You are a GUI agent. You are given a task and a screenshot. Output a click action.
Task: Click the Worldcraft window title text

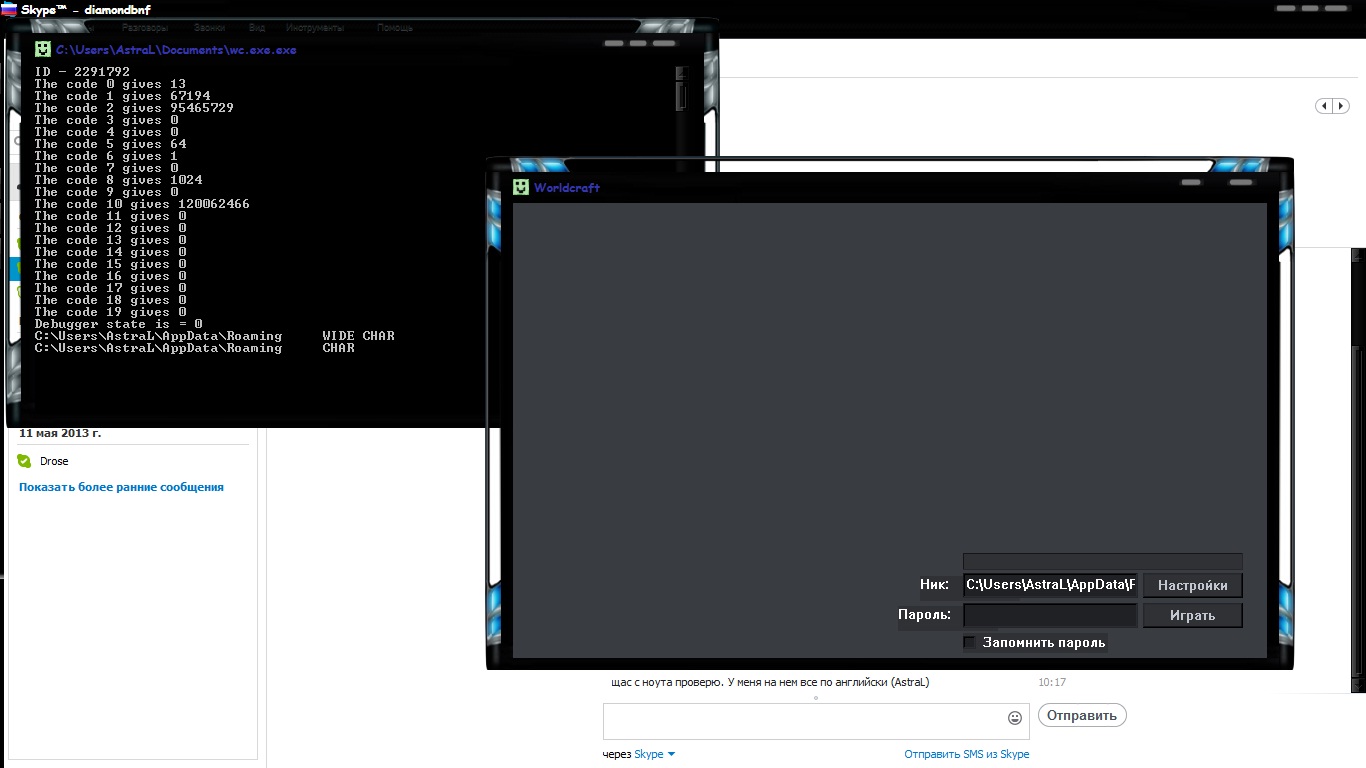567,188
